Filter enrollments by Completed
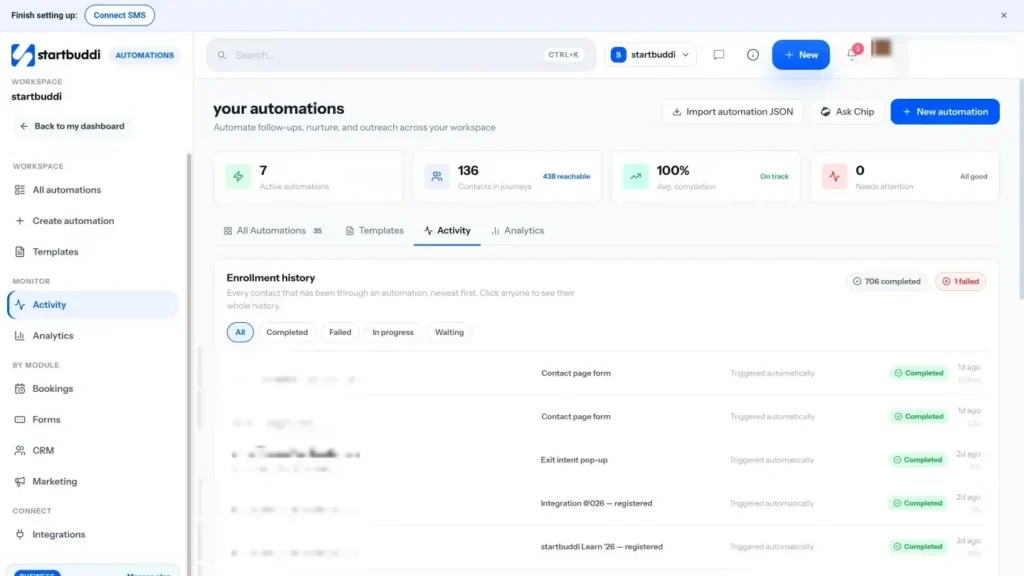 [x=287, y=332]
